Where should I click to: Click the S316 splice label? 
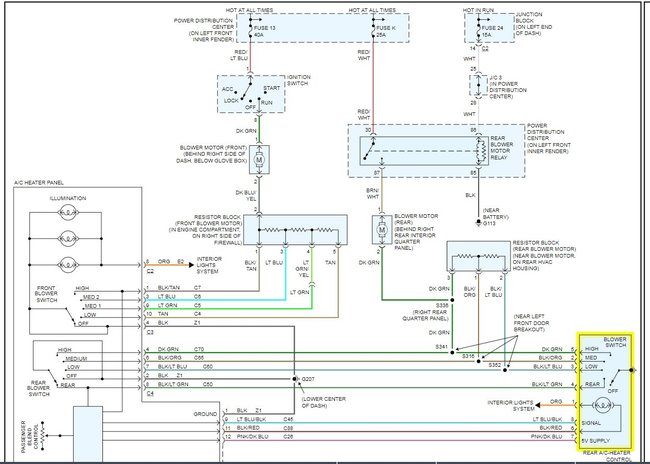click(x=468, y=356)
